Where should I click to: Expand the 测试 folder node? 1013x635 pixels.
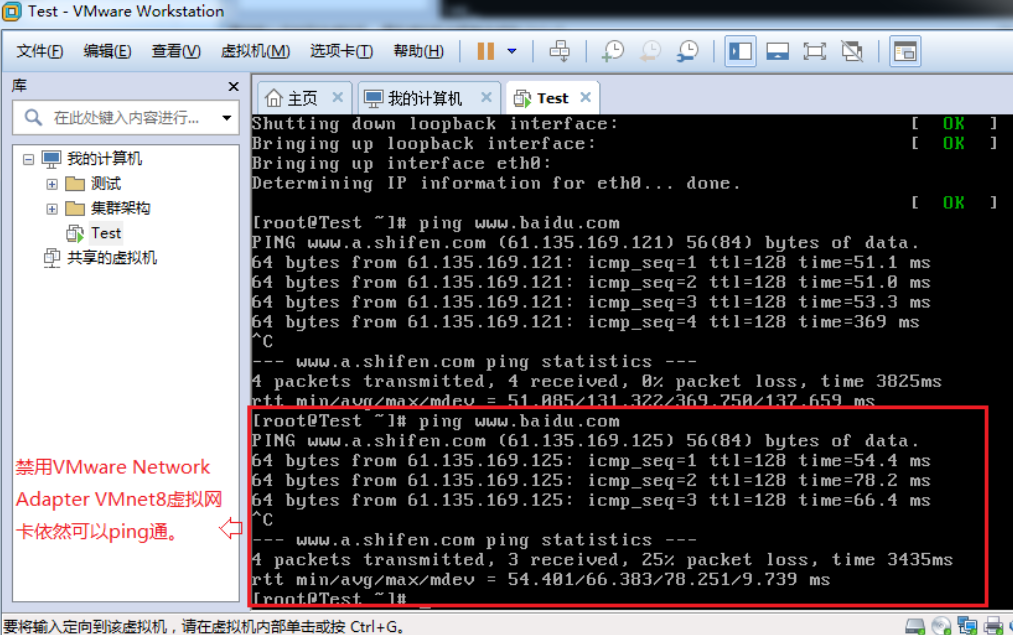[52, 184]
